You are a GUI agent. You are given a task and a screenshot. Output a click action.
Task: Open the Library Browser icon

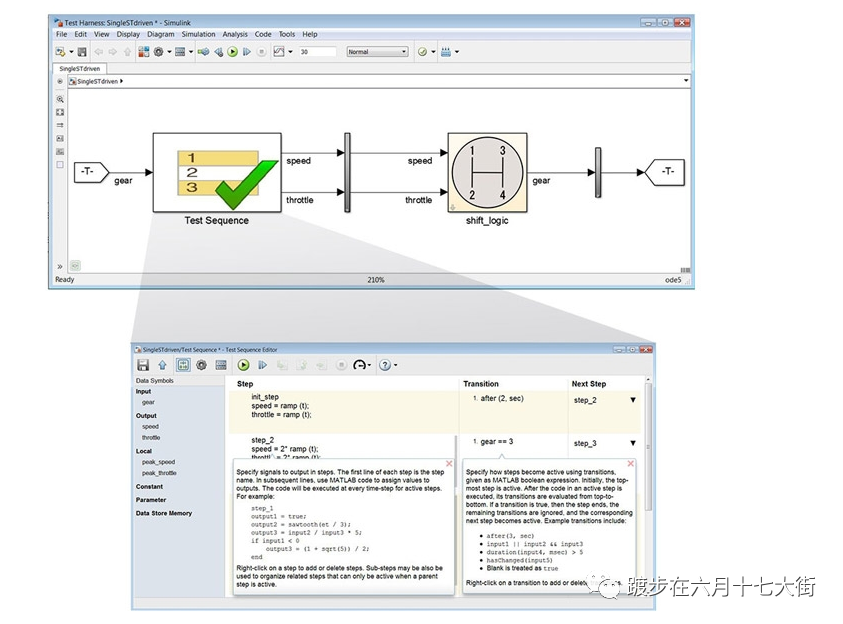pyautogui.click(x=144, y=52)
